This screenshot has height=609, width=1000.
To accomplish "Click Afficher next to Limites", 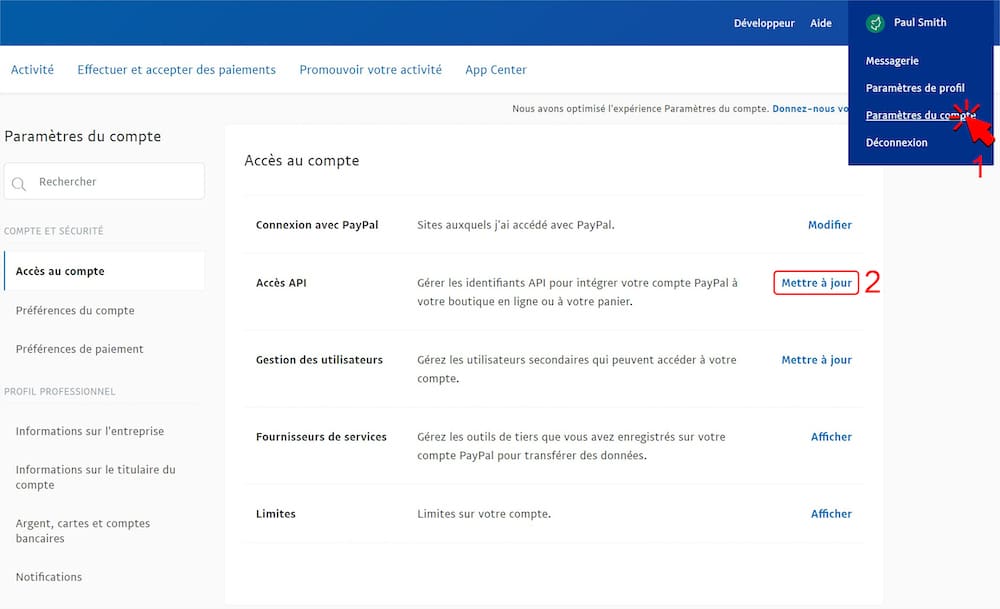I will click(x=831, y=514).
